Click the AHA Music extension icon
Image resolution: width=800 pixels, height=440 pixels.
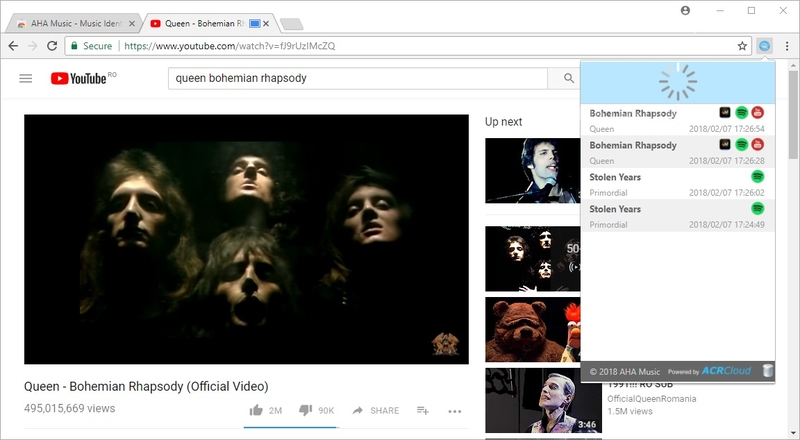(764, 46)
